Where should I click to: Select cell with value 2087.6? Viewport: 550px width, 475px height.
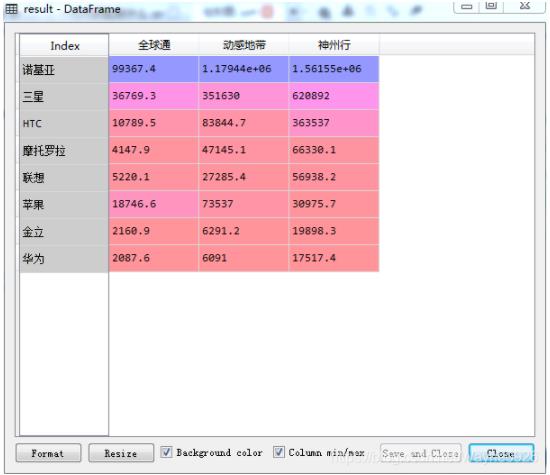(x=154, y=258)
